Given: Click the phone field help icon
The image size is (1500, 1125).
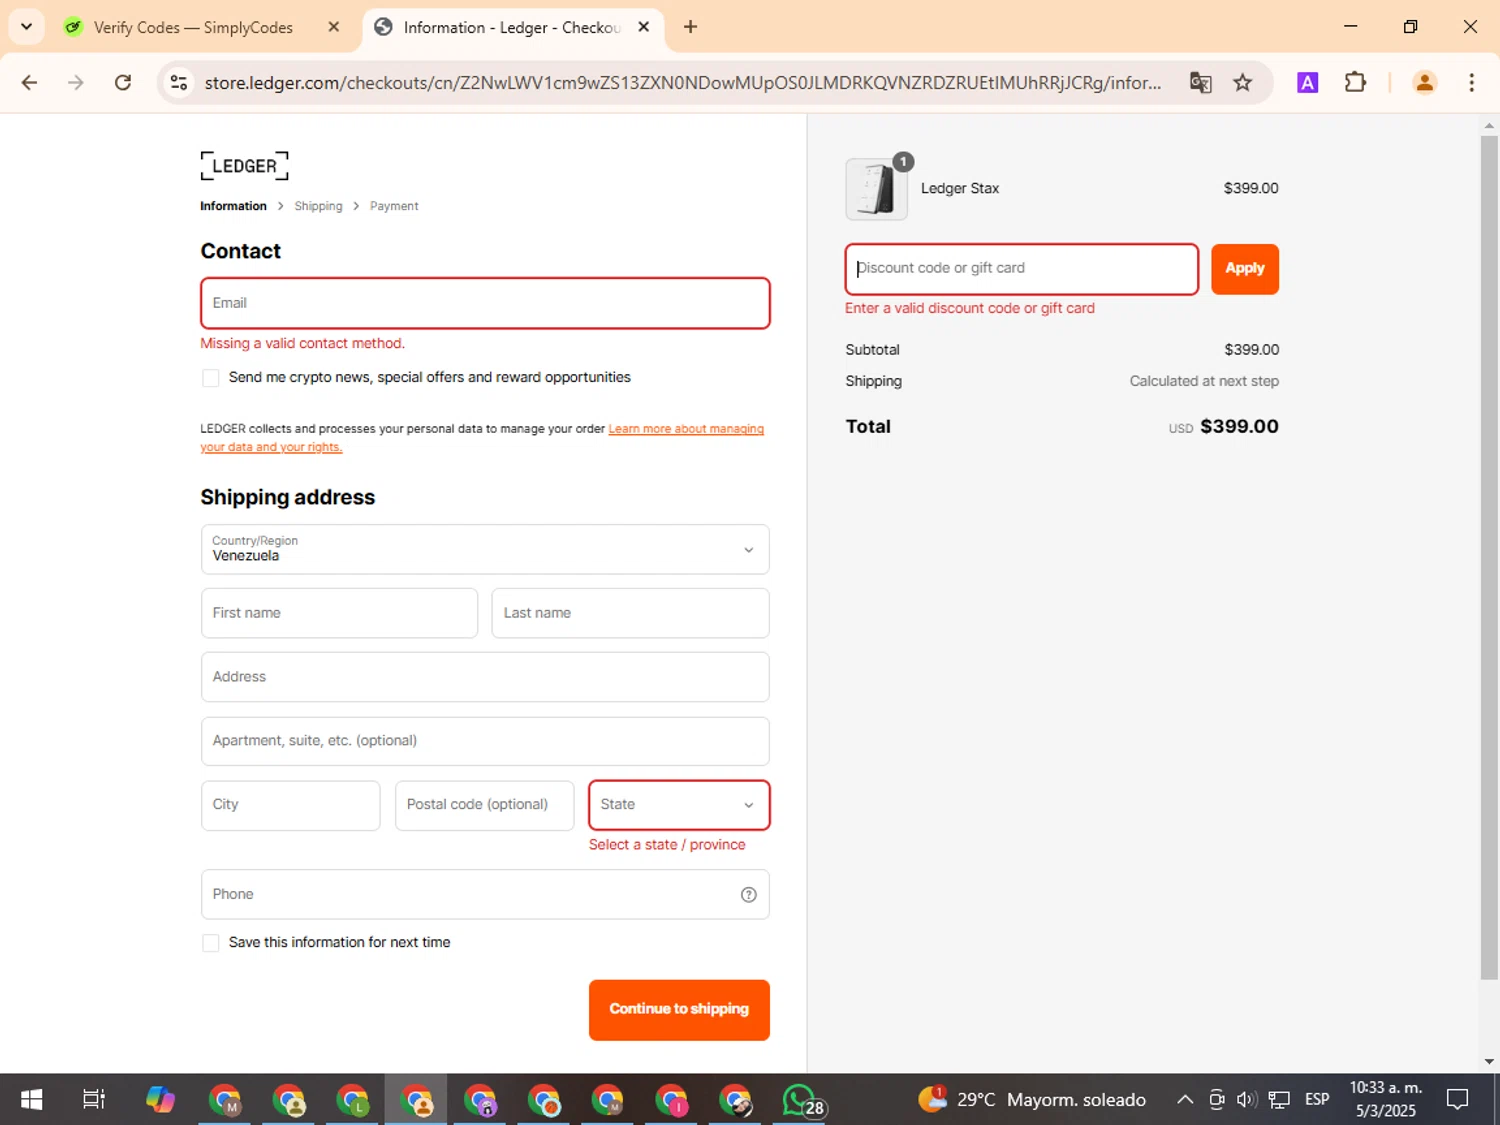Looking at the screenshot, I should [748, 895].
